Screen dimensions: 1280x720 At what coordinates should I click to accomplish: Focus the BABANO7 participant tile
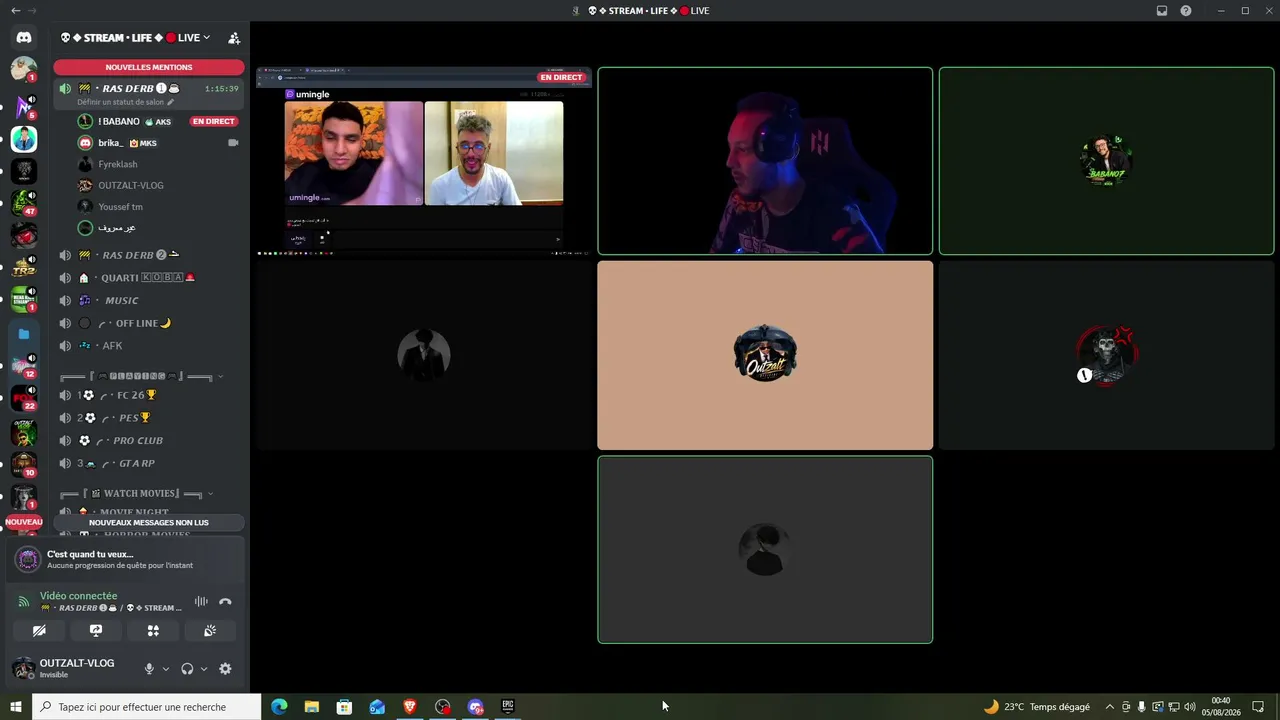pyautogui.click(x=1106, y=161)
